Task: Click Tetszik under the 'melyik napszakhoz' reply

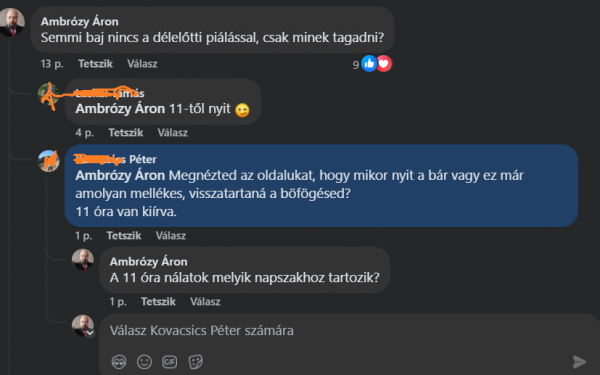Action: tap(158, 302)
